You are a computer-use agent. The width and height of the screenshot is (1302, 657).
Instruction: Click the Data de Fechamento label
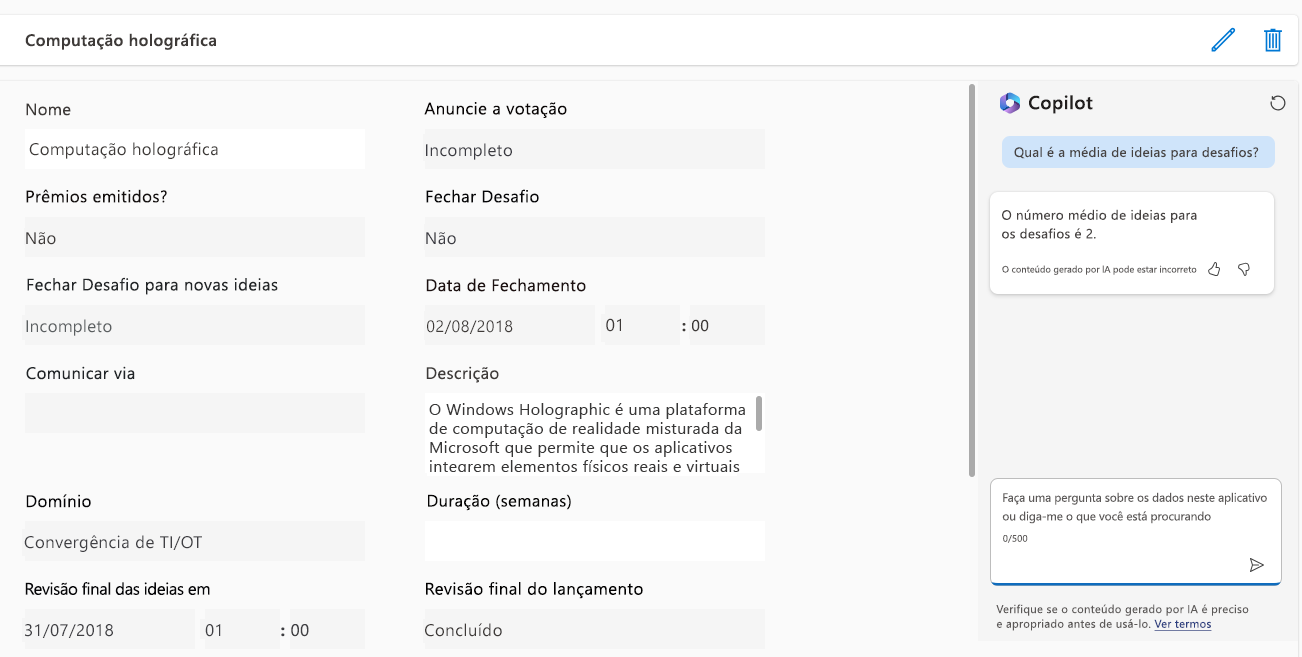[x=505, y=286]
